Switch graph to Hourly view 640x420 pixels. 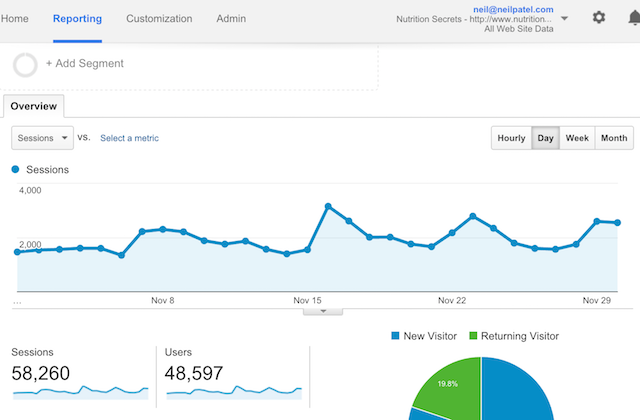[511, 138]
